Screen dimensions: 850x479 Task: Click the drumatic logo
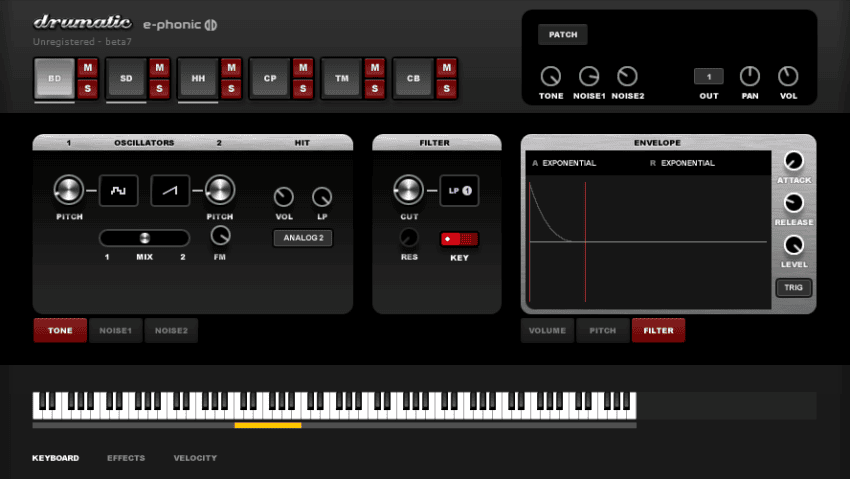pyautogui.click(x=82, y=22)
